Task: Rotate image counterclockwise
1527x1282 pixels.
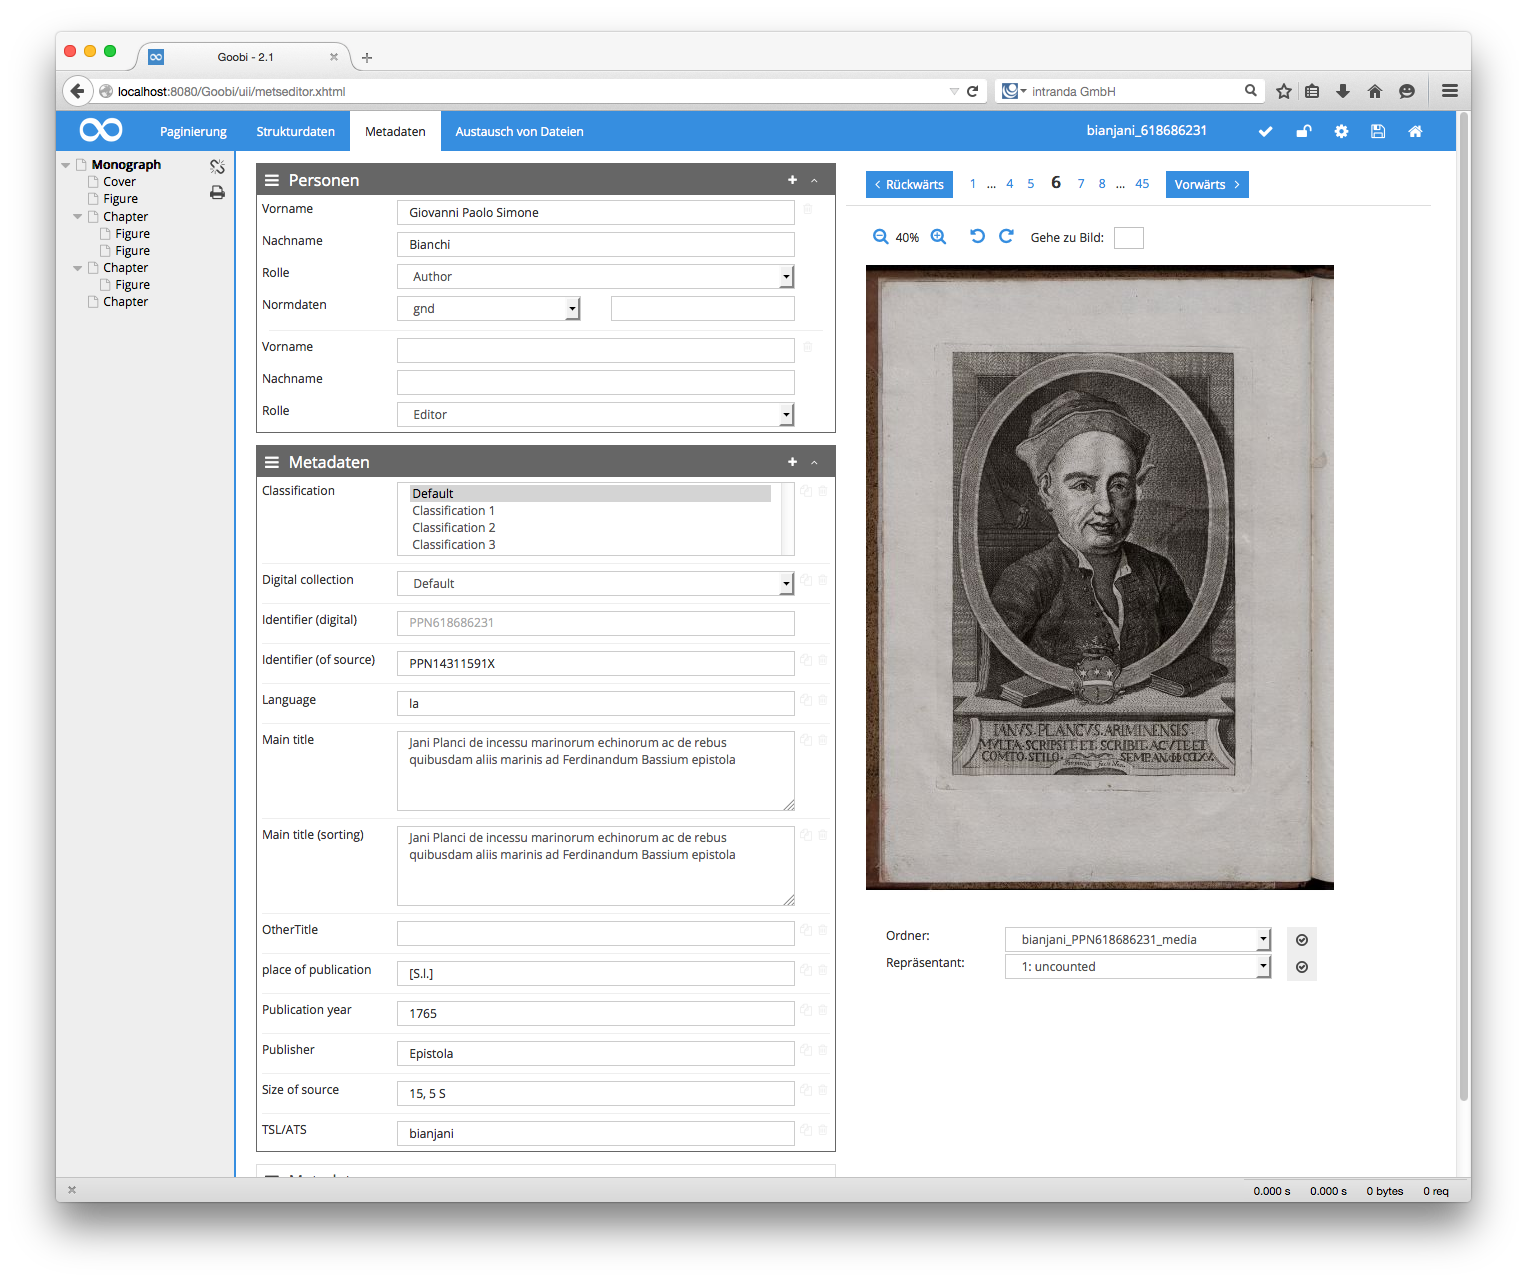Action: tap(977, 236)
